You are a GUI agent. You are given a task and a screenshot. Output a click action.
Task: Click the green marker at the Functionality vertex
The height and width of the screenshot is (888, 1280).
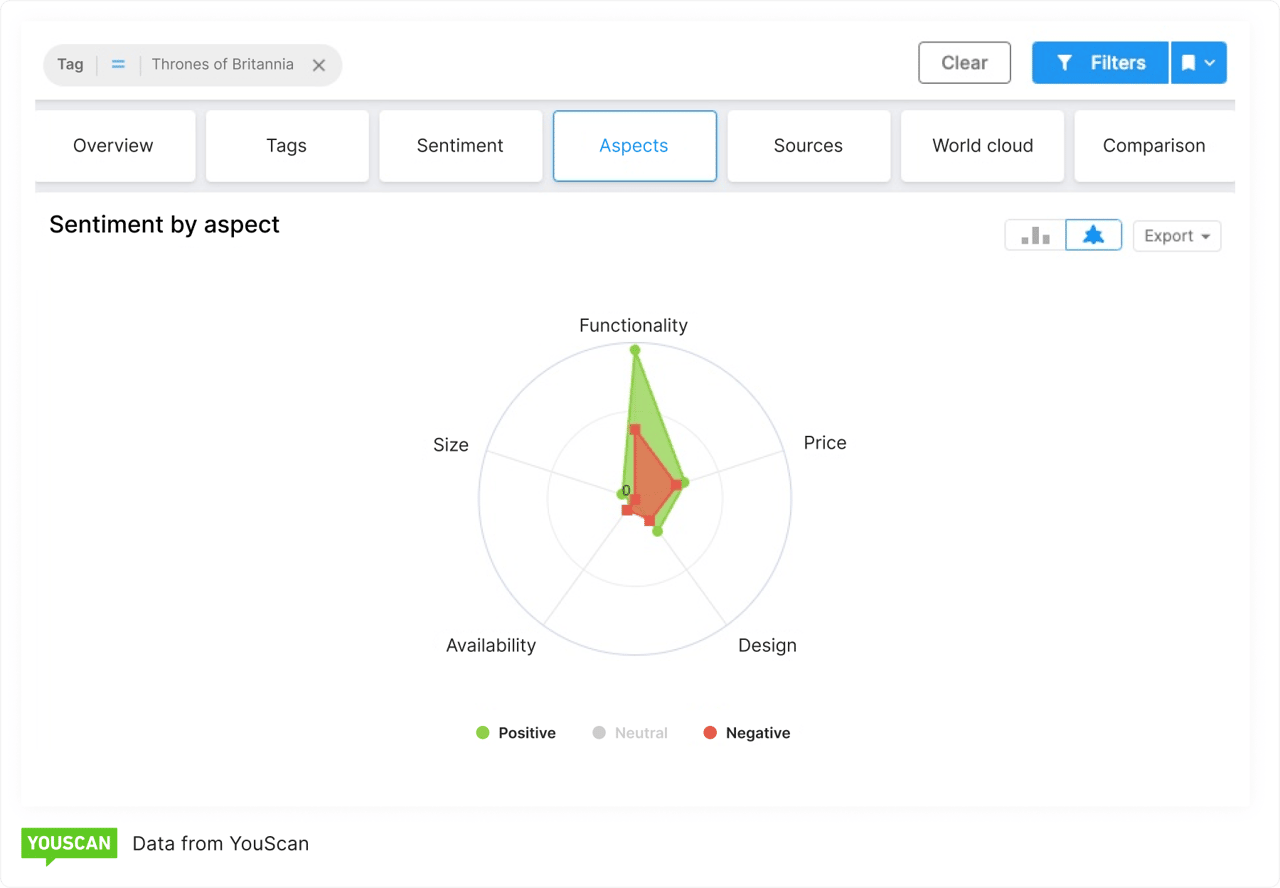635,350
